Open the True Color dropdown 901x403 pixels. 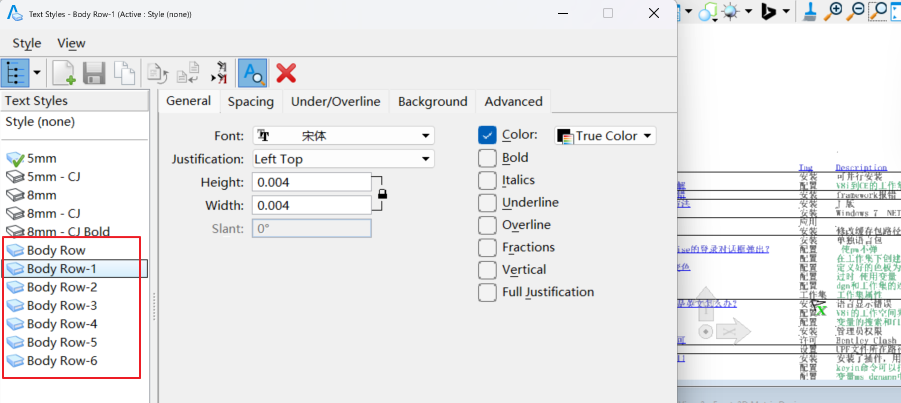tap(605, 136)
